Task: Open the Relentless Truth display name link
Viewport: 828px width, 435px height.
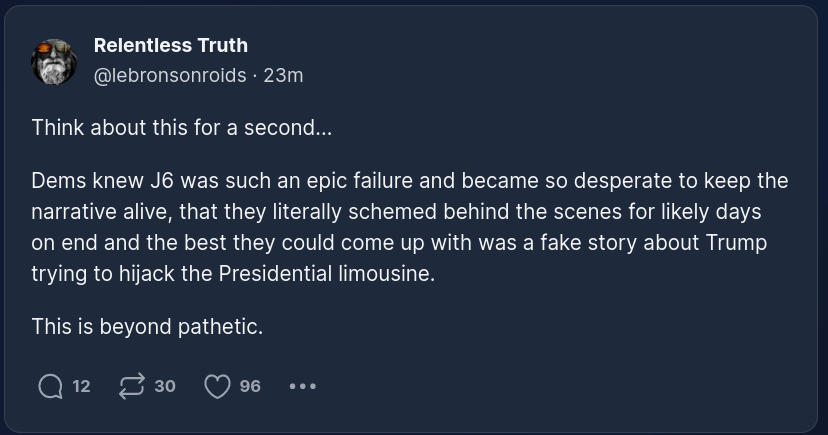Action: (x=170, y=45)
